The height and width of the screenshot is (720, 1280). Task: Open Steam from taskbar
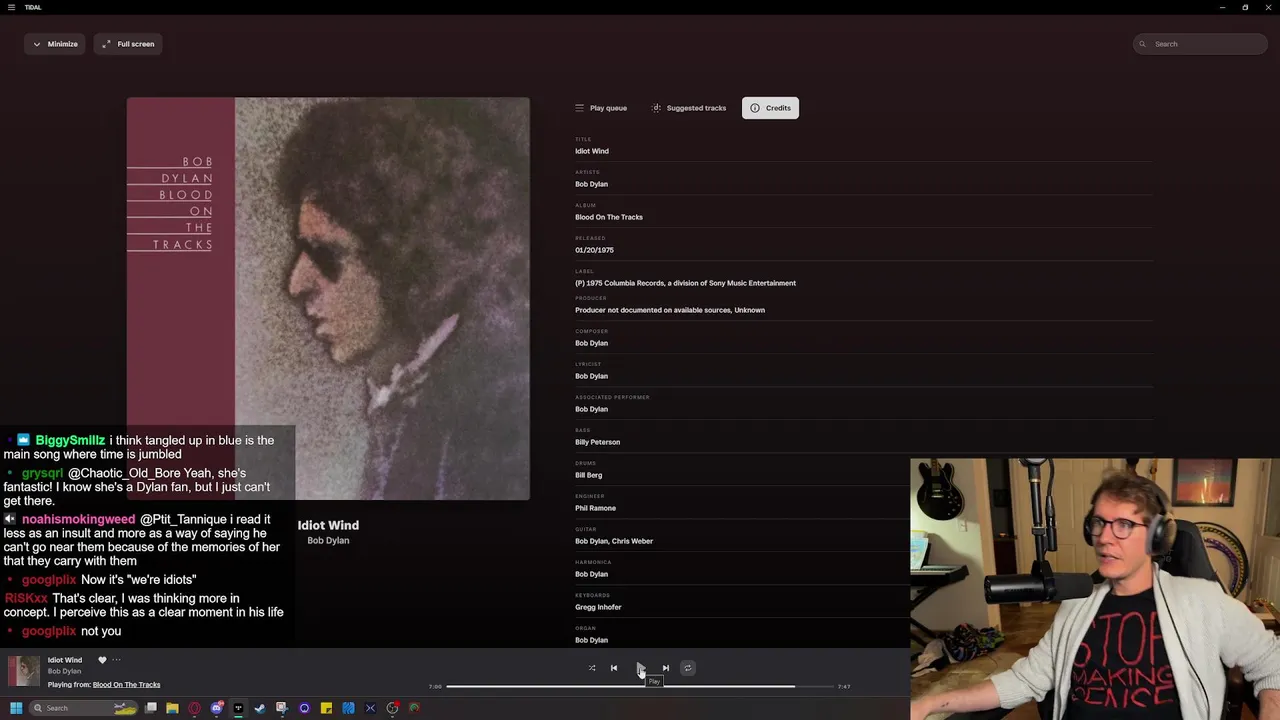tap(260, 708)
